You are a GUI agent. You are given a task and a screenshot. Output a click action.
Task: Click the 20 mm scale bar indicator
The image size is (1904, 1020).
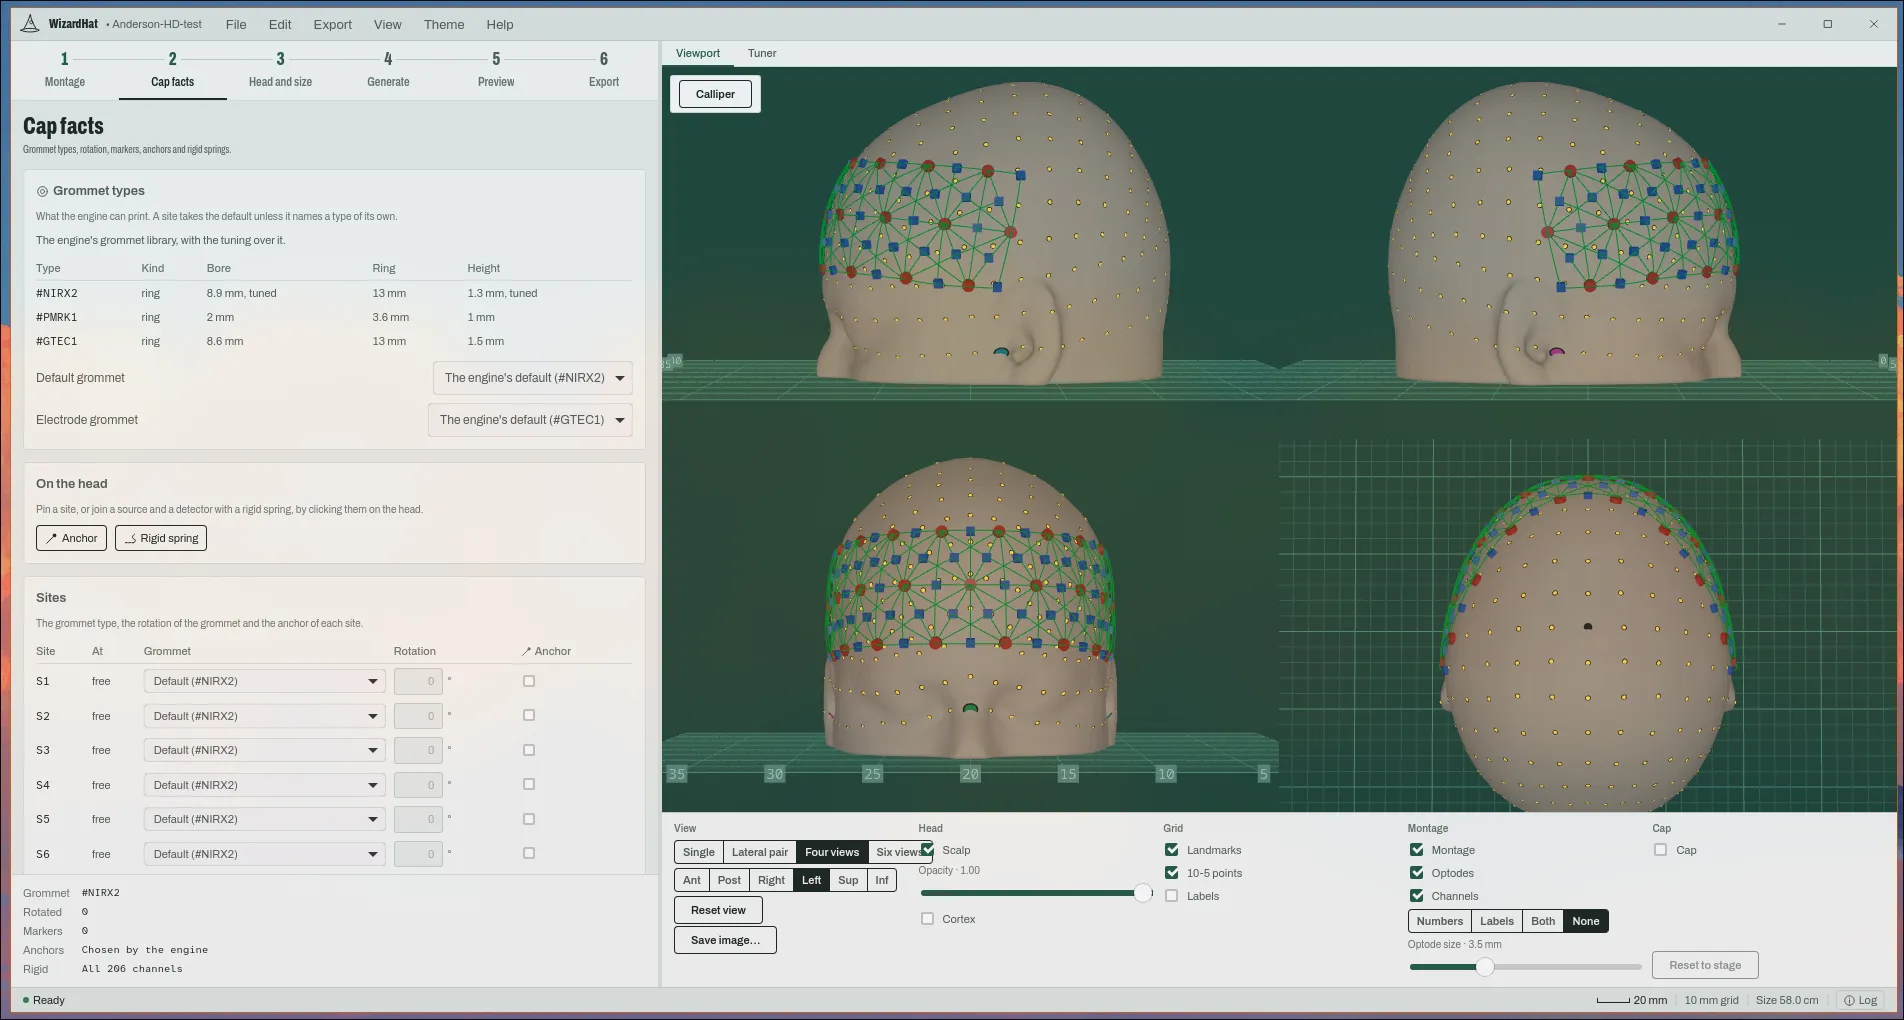[1631, 1000]
